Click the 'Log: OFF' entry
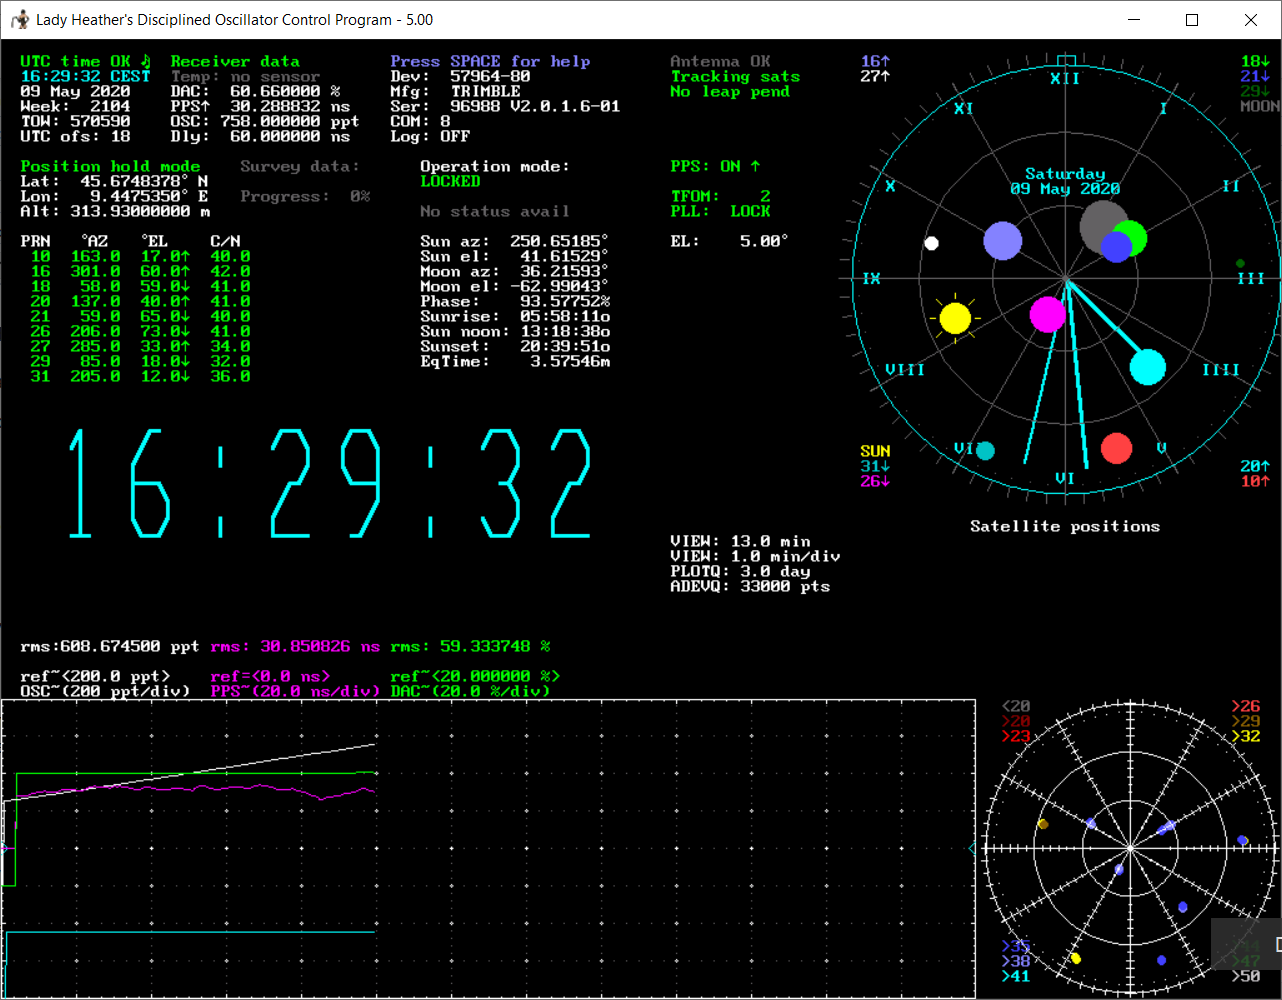The height and width of the screenshot is (1000, 1282). (x=430, y=137)
